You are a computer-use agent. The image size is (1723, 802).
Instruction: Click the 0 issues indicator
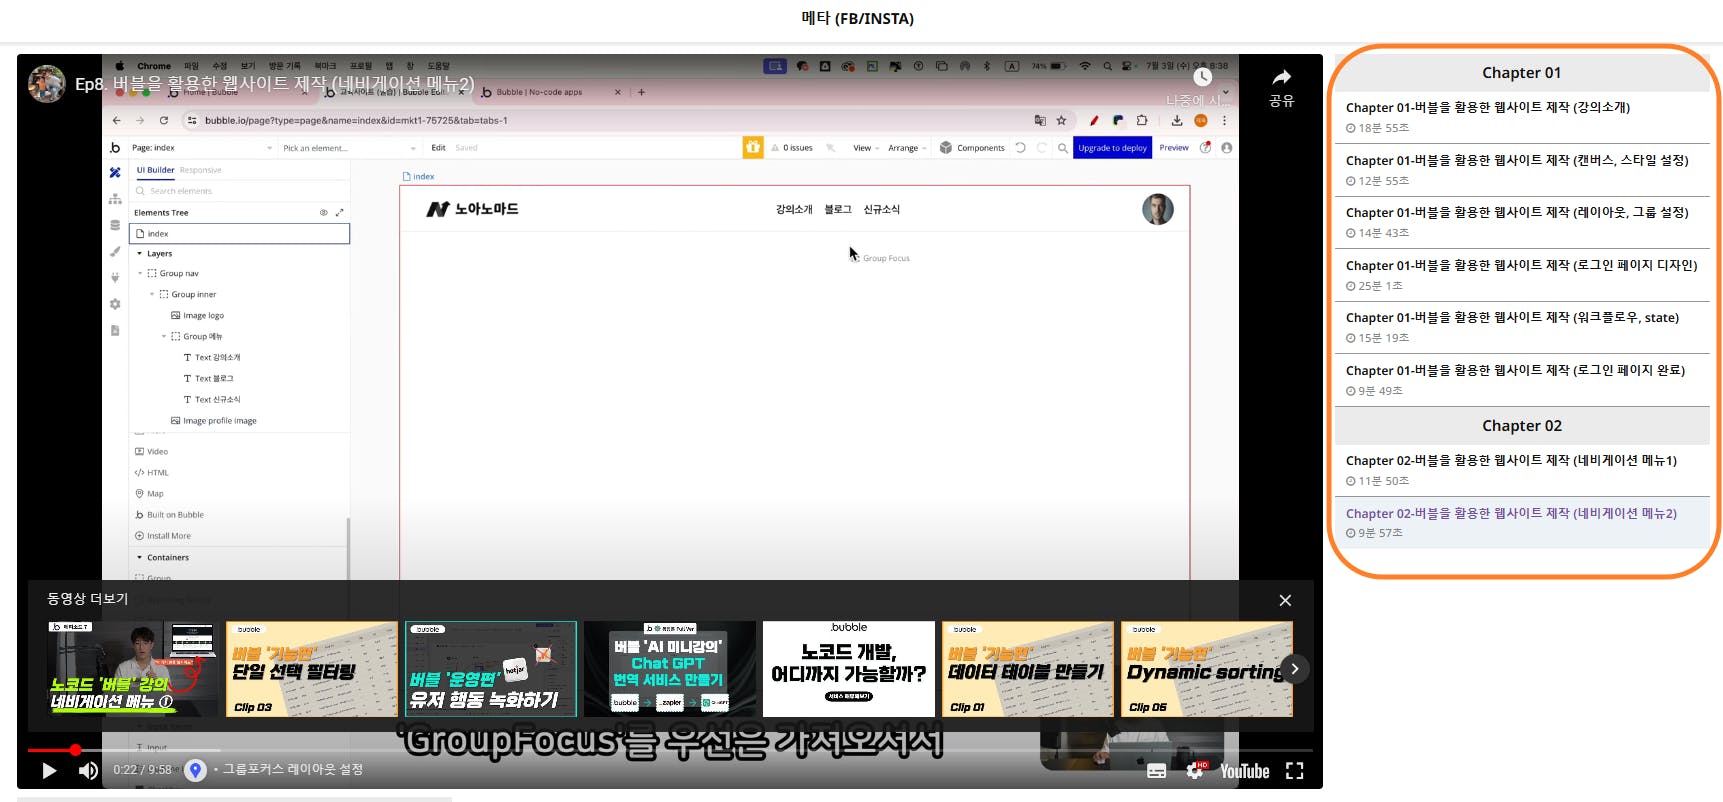[792, 148]
